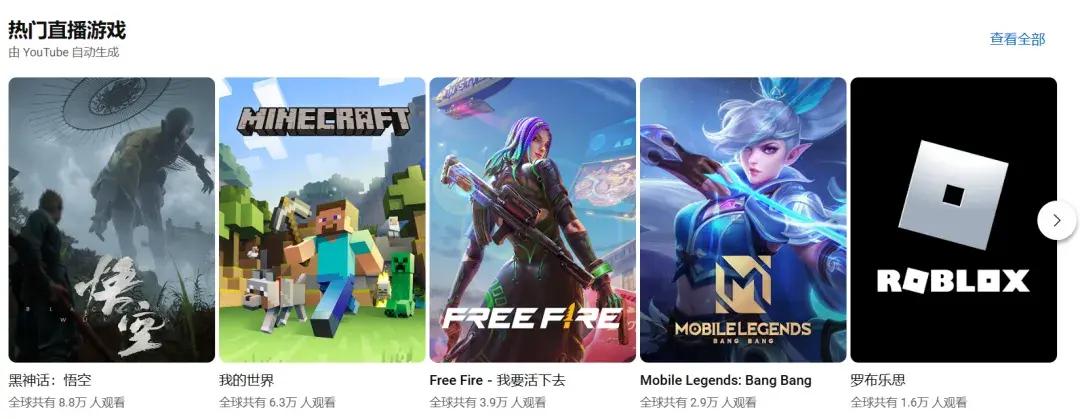
Task: Click the FREE FIRE logo on cover
Action: click(x=532, y=318)
